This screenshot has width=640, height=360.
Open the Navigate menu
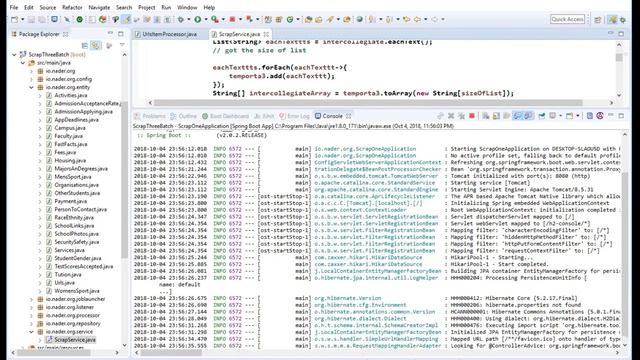99,7
